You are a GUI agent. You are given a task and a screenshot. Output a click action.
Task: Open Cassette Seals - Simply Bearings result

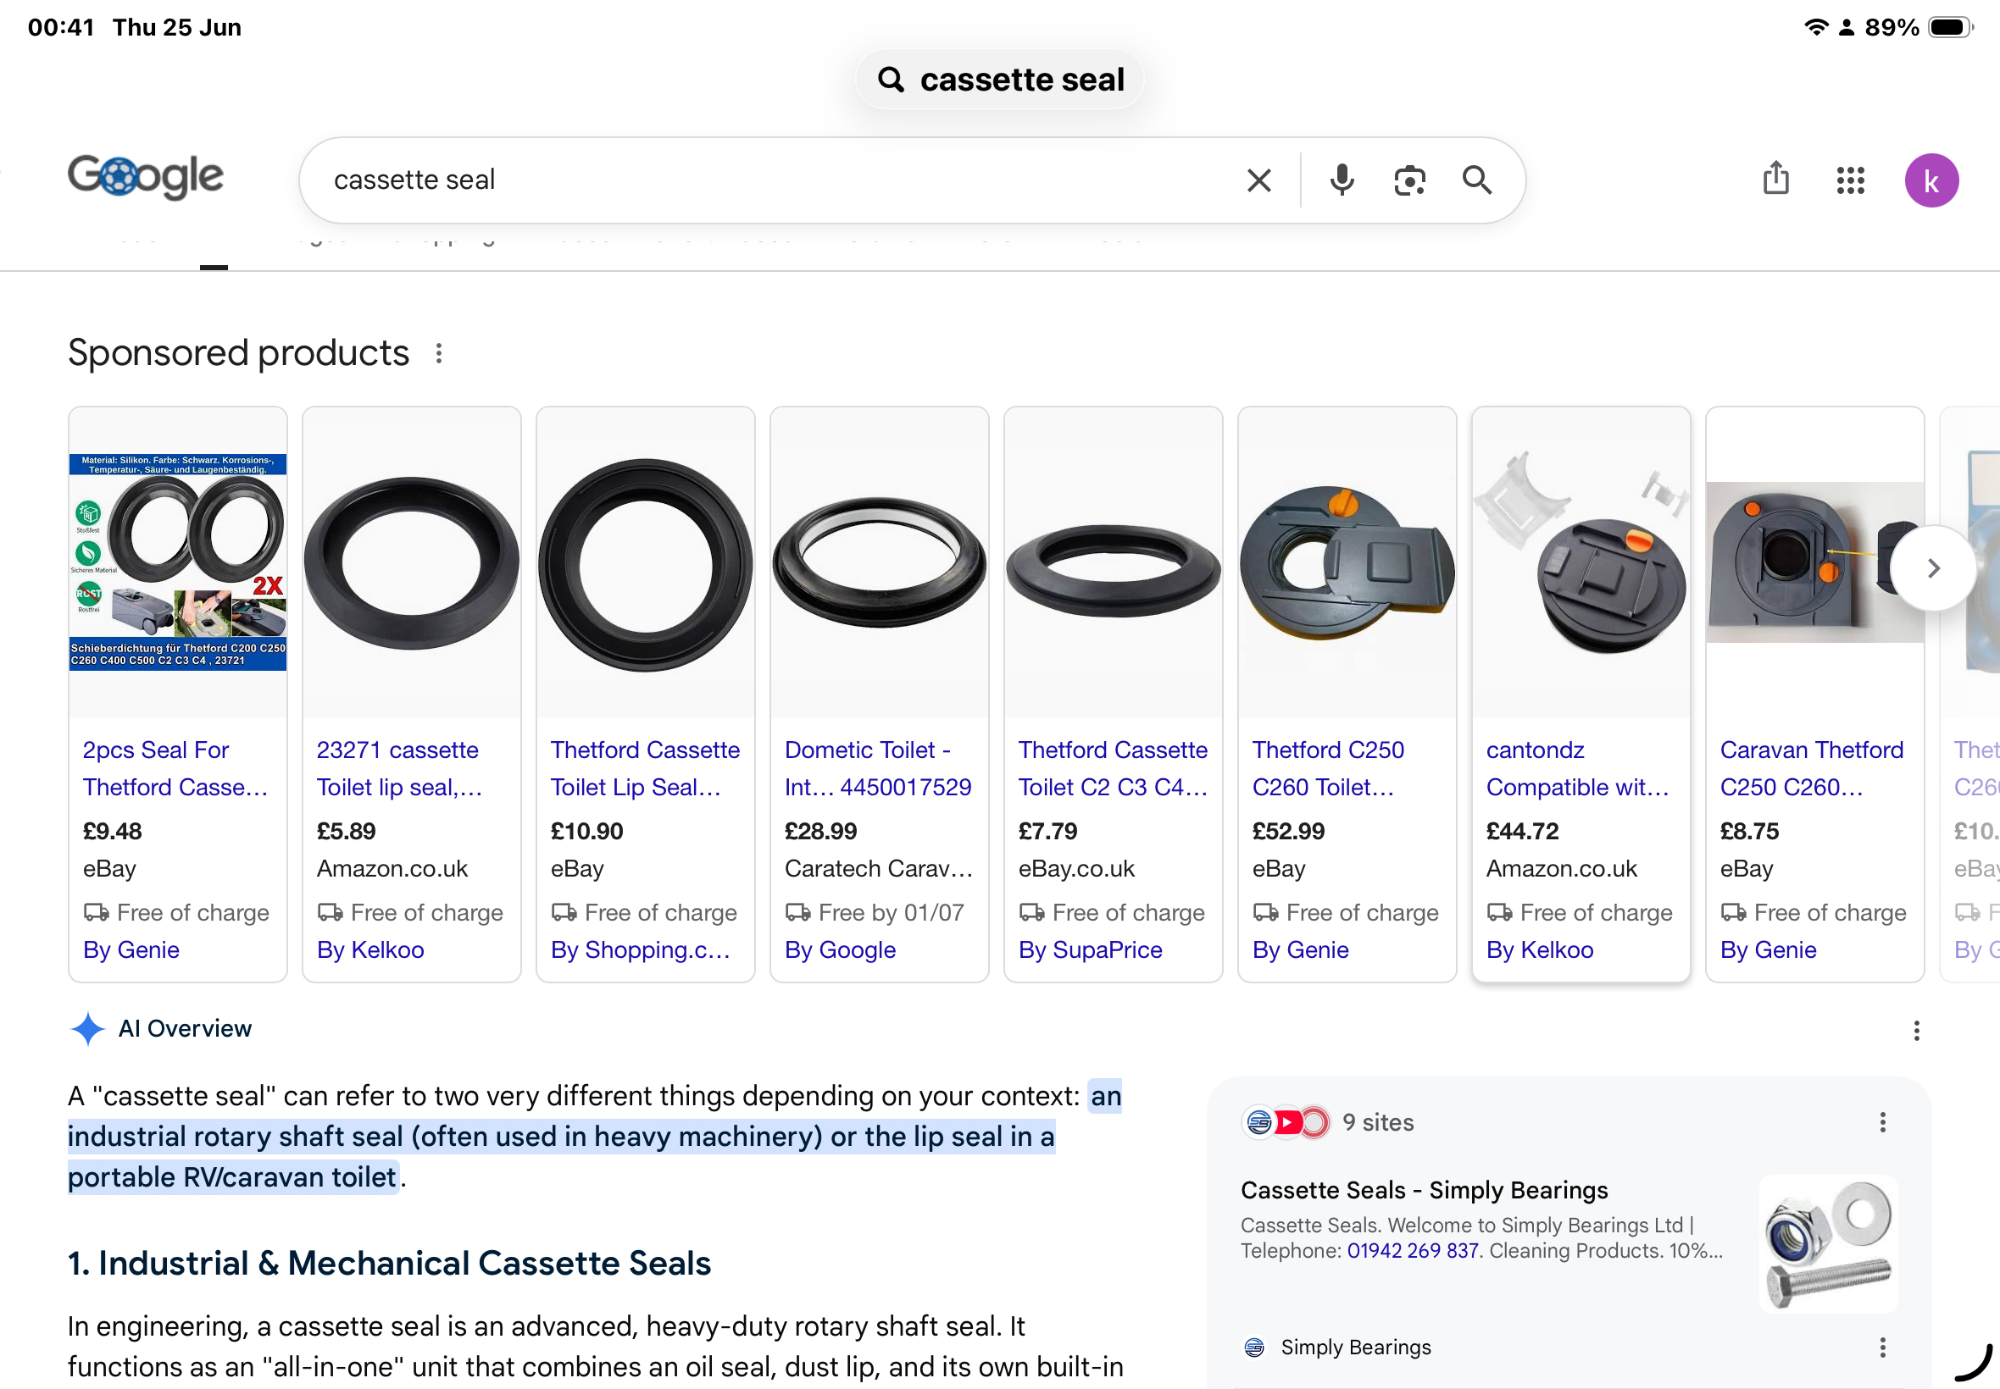(1424, 1190)
